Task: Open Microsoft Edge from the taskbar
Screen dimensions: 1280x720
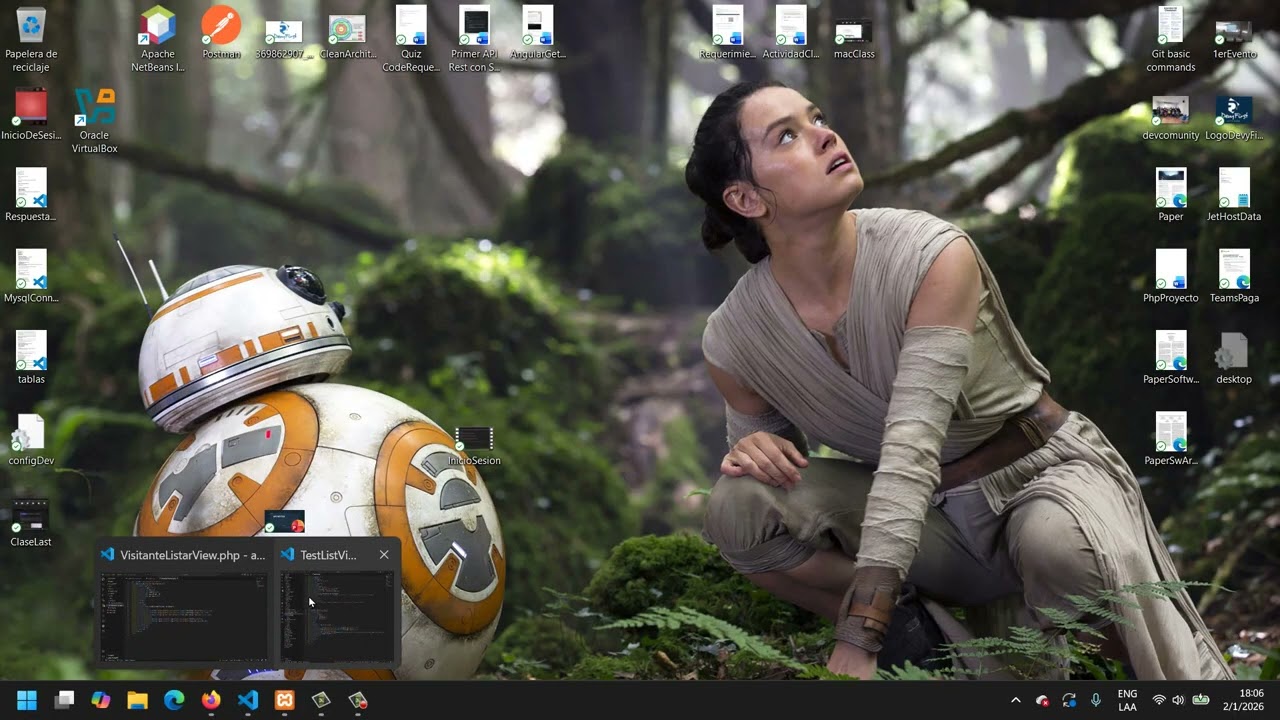Action: [174, 700]
